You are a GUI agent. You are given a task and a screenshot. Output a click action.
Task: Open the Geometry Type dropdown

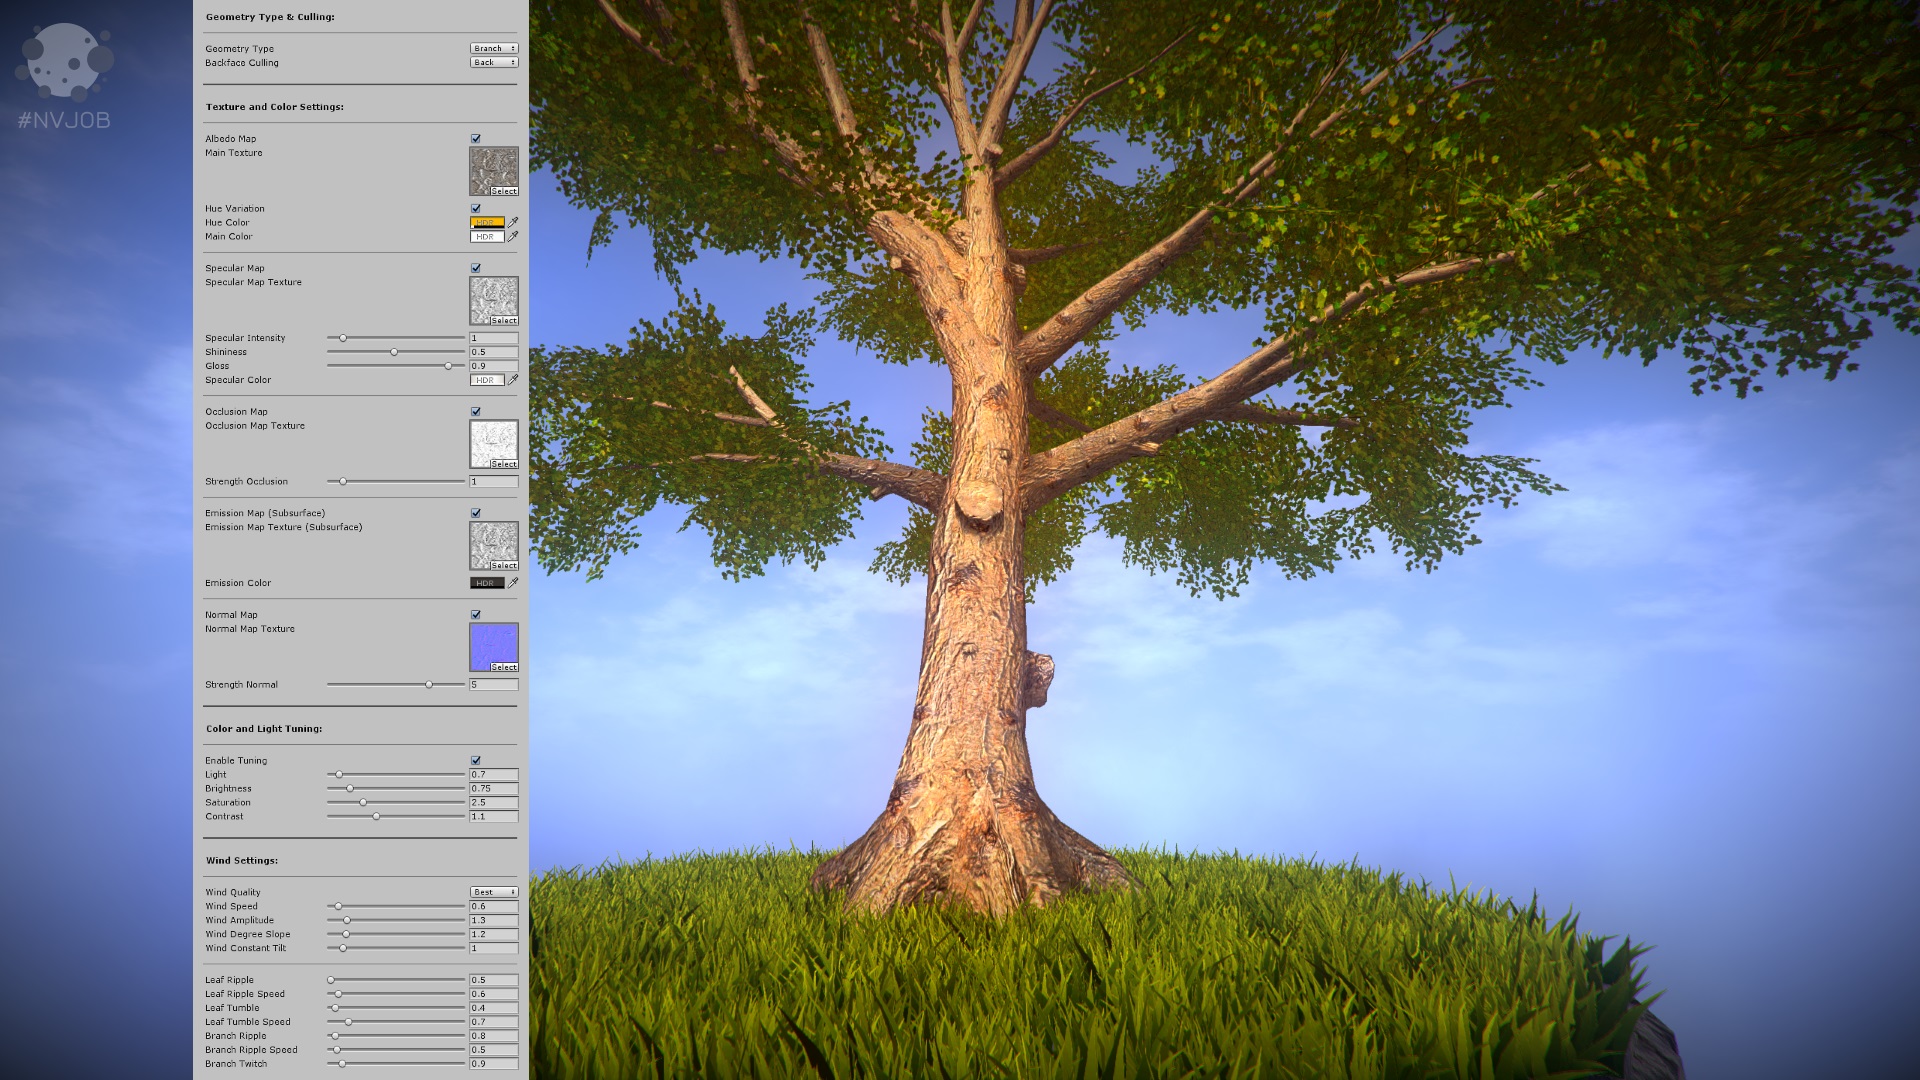(494, 48)
